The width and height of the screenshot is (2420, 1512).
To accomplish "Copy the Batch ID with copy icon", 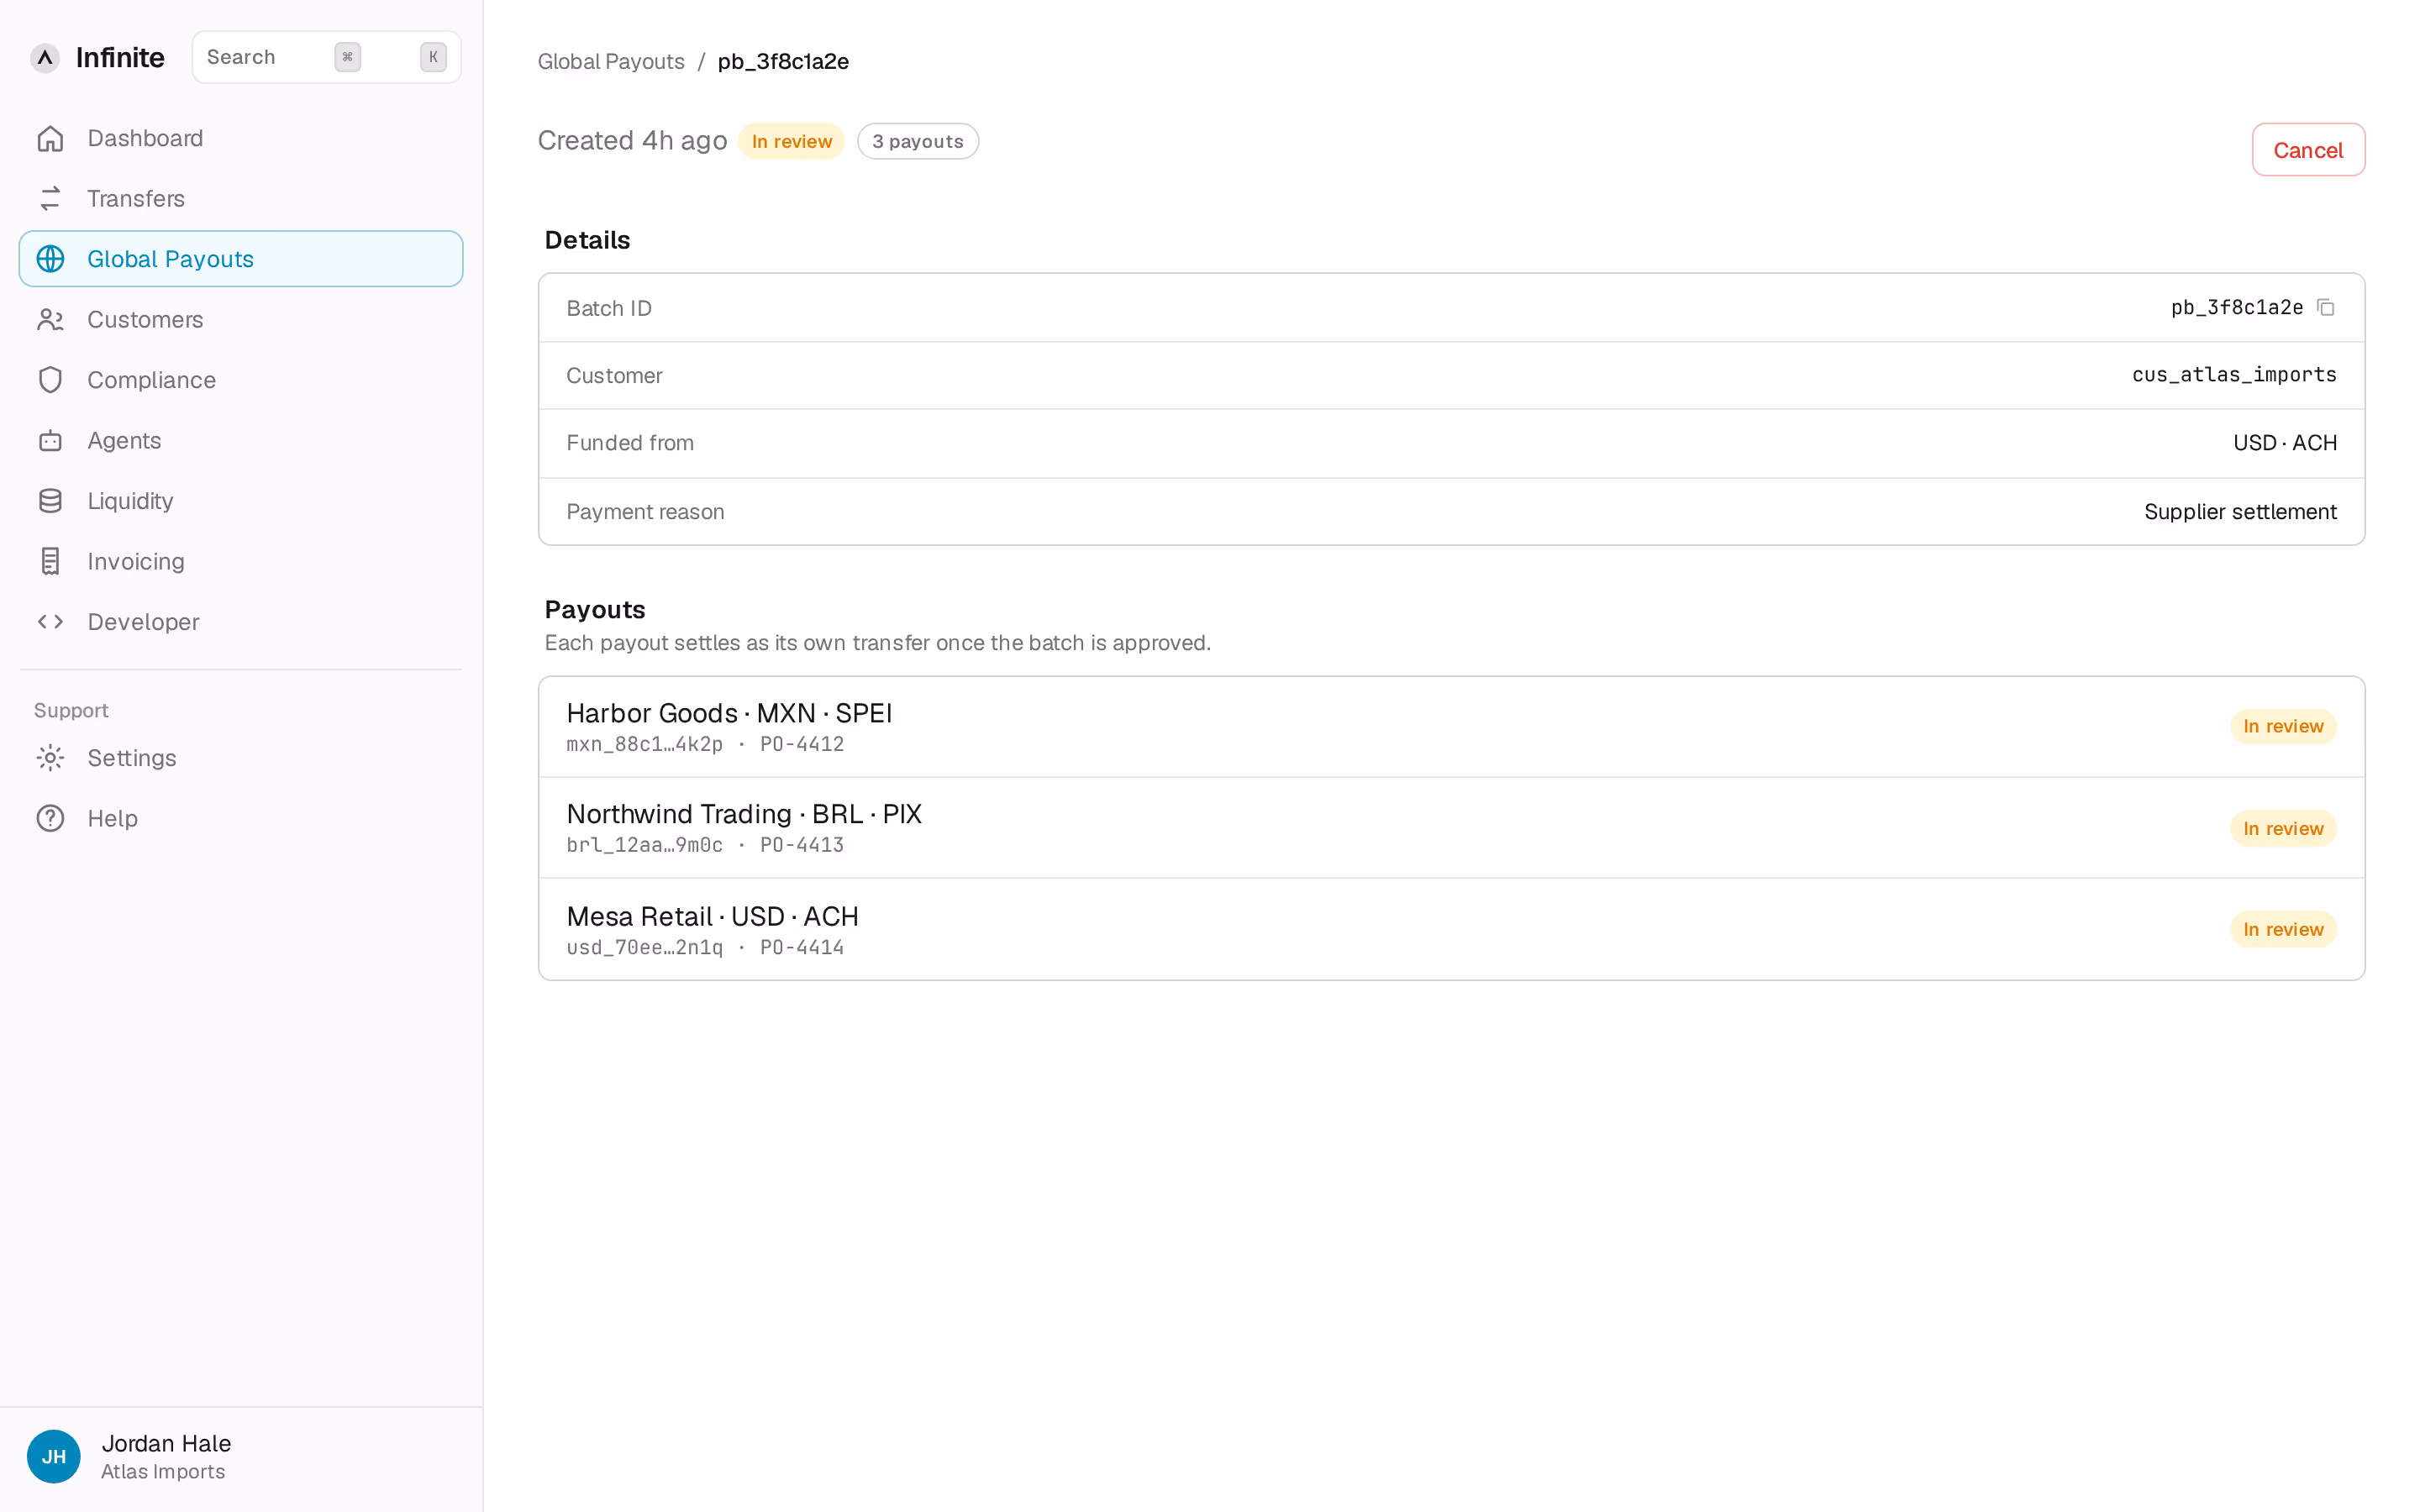I will (2326, 308).
